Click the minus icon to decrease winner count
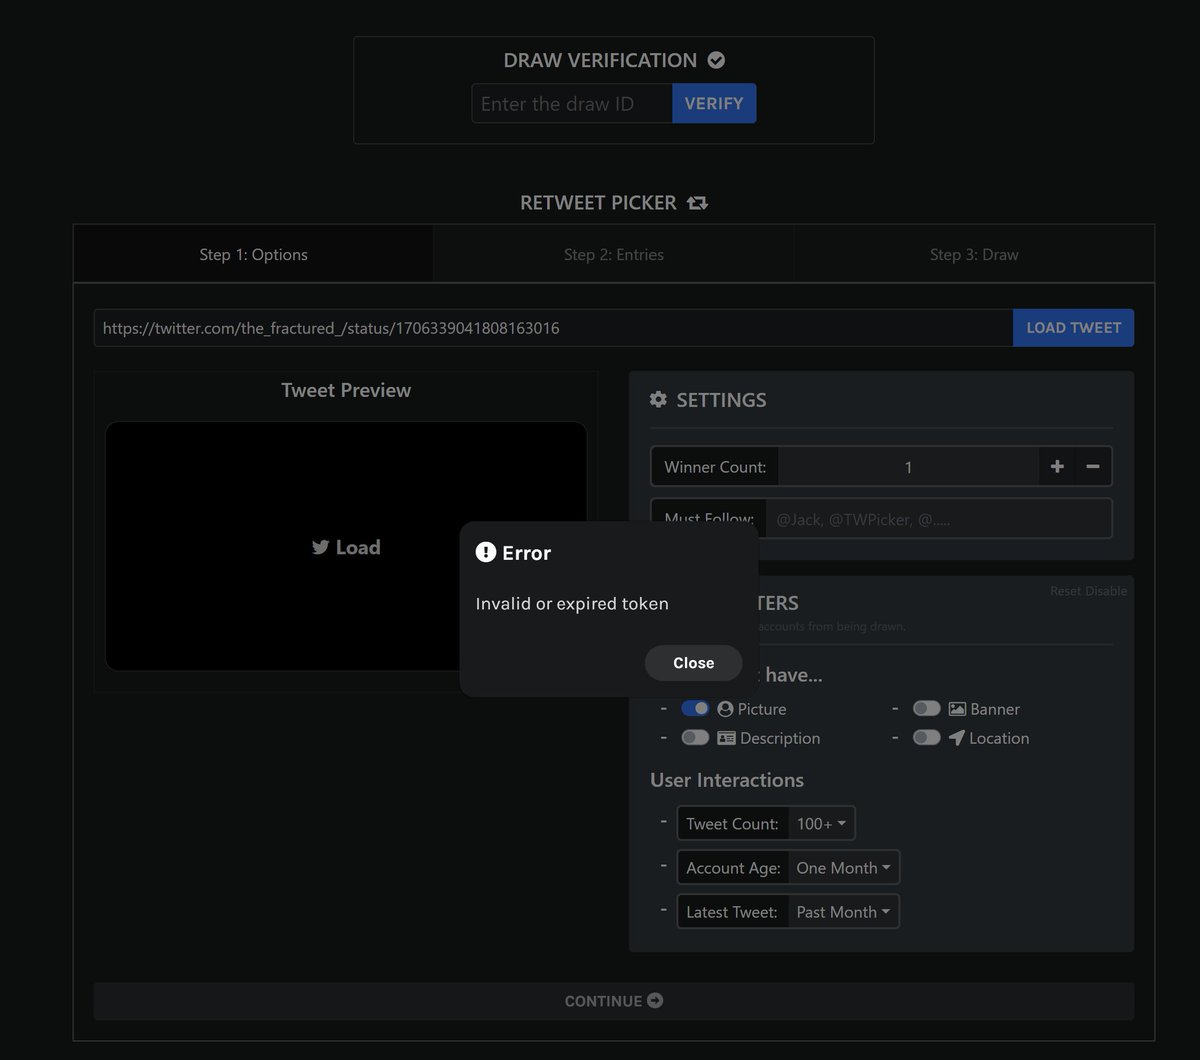The height and width of the screenshot is (1060, 1200). pyautogui.click(x=1093, y=467)
